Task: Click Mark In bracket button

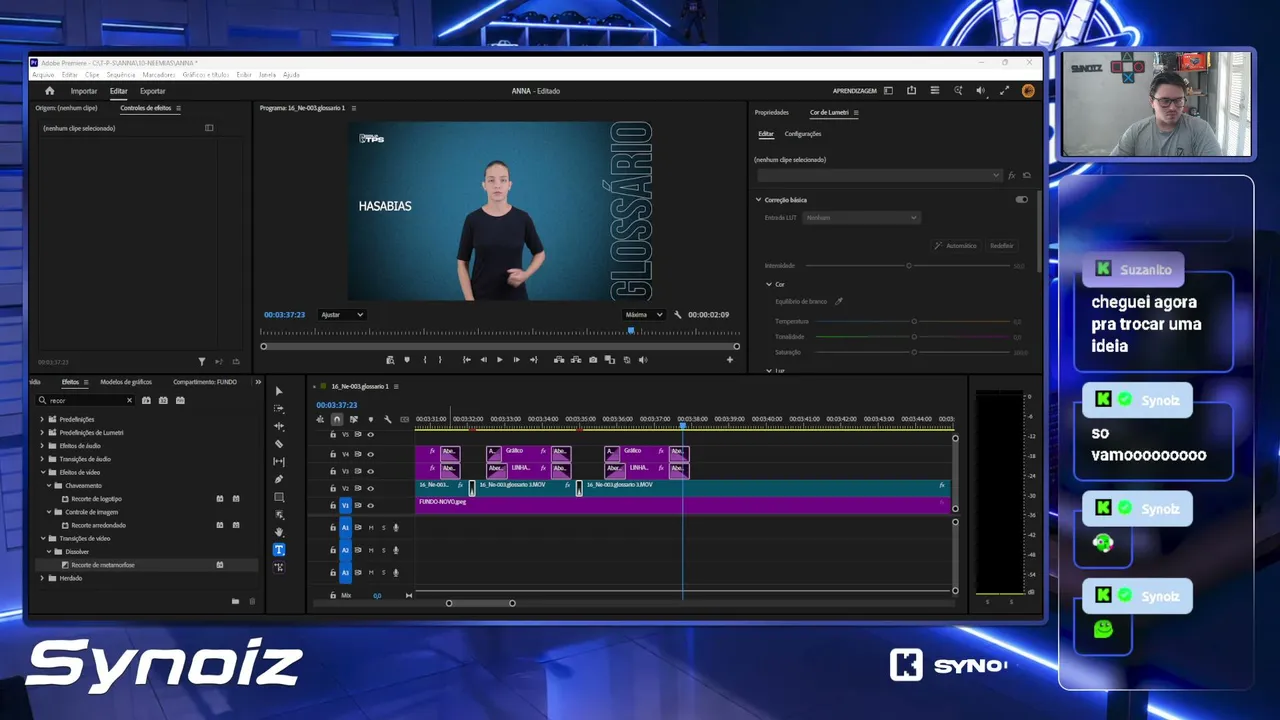Action: coord(425,360)
